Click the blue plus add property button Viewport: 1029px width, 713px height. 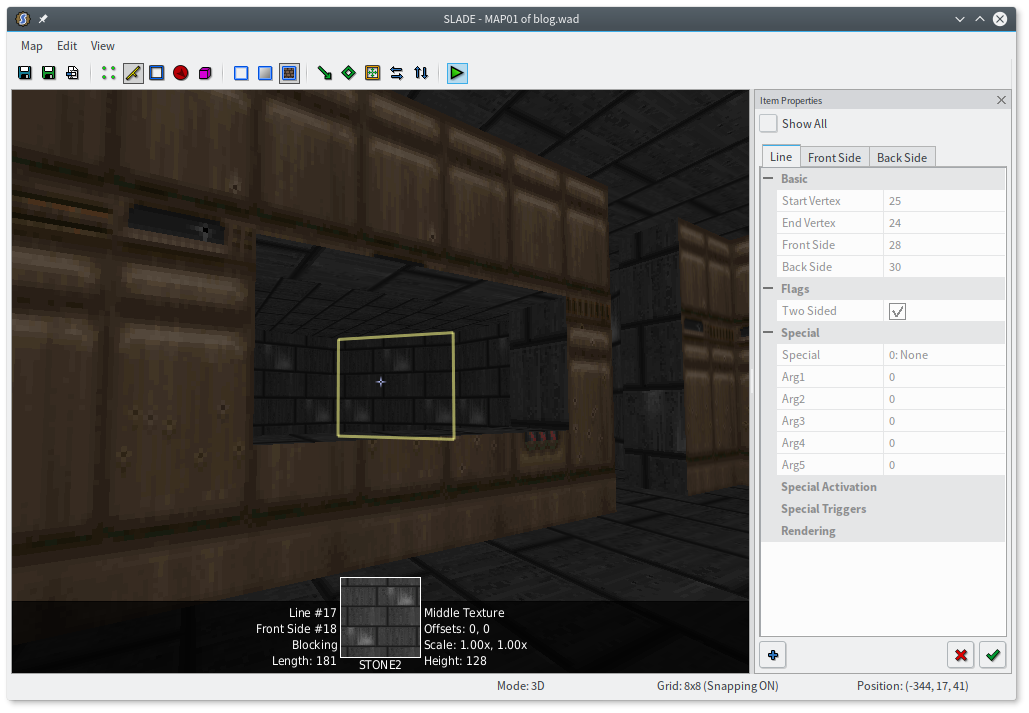tap(773, 655)
